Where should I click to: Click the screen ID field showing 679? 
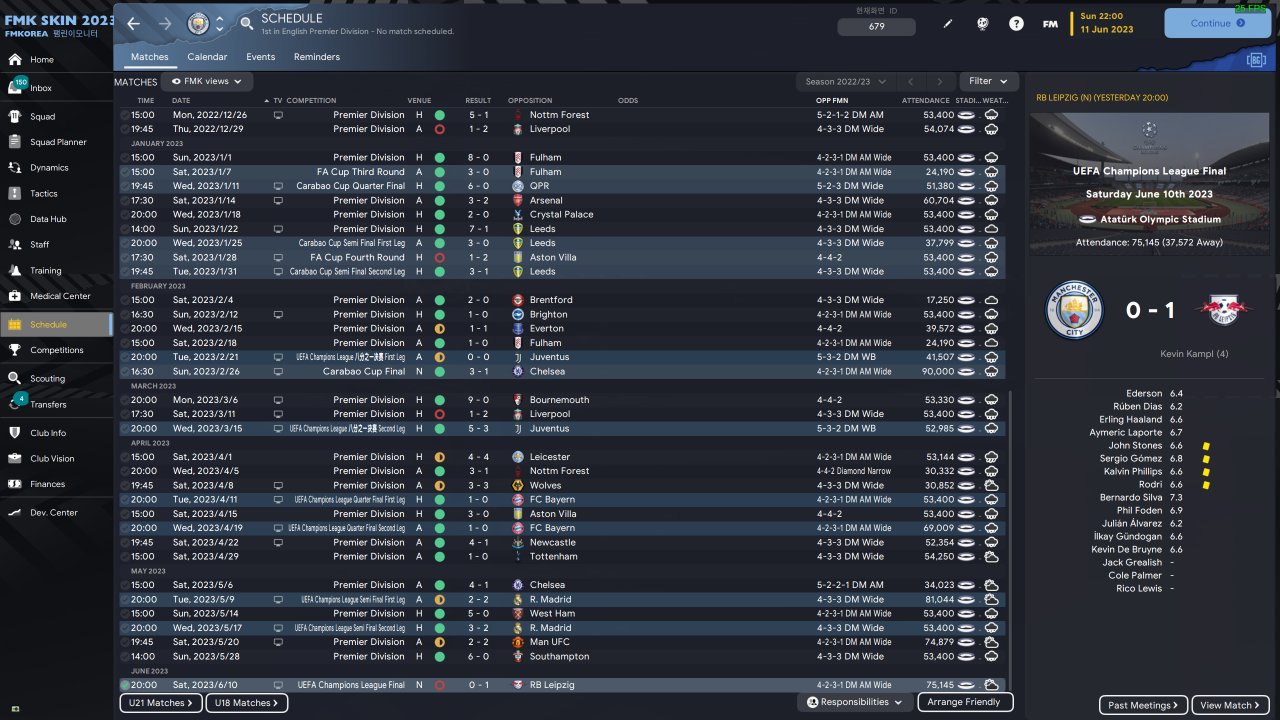coord(877,26)
